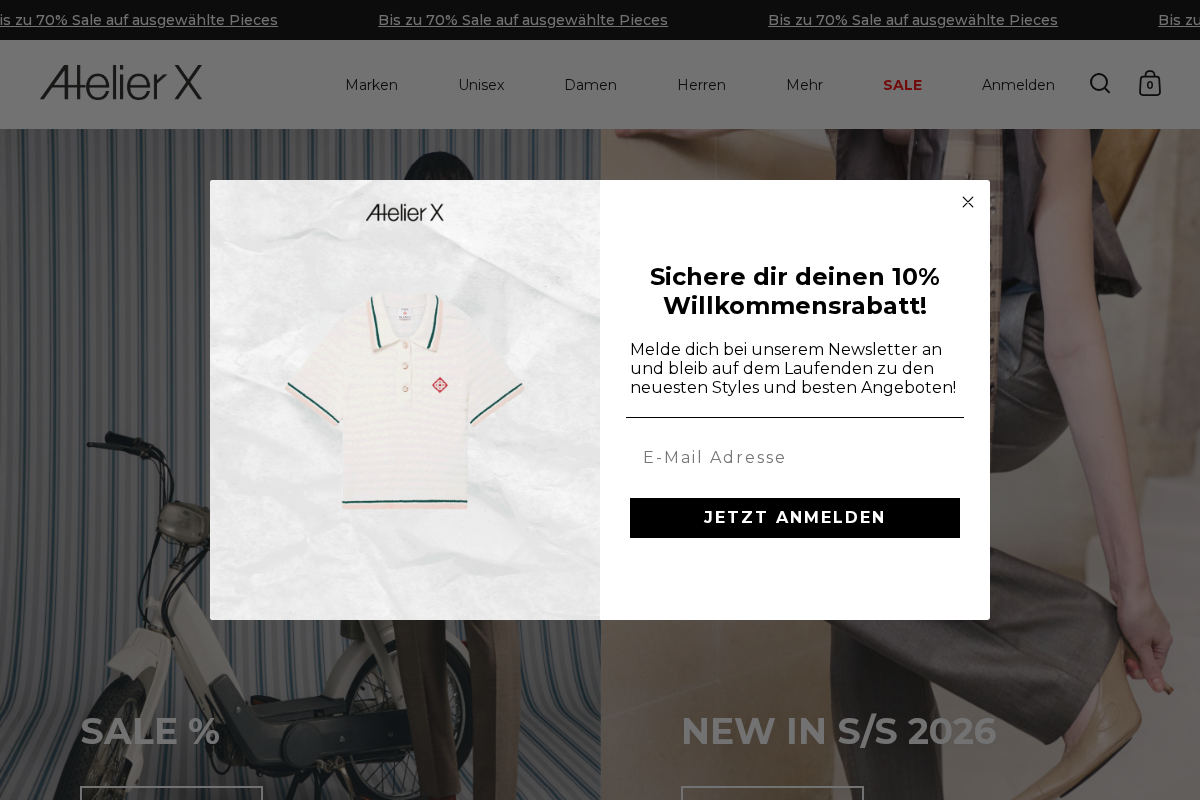Click the Anmelden login link
Screen dimensions: 1200x800
tap(1018, 85)
